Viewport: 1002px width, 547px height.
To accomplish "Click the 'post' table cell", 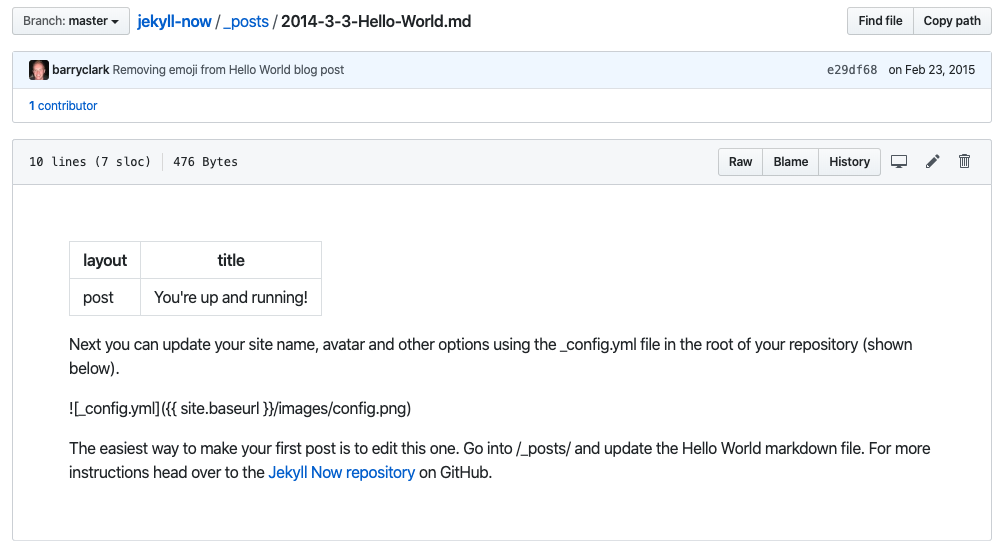I will pos(105,297).
